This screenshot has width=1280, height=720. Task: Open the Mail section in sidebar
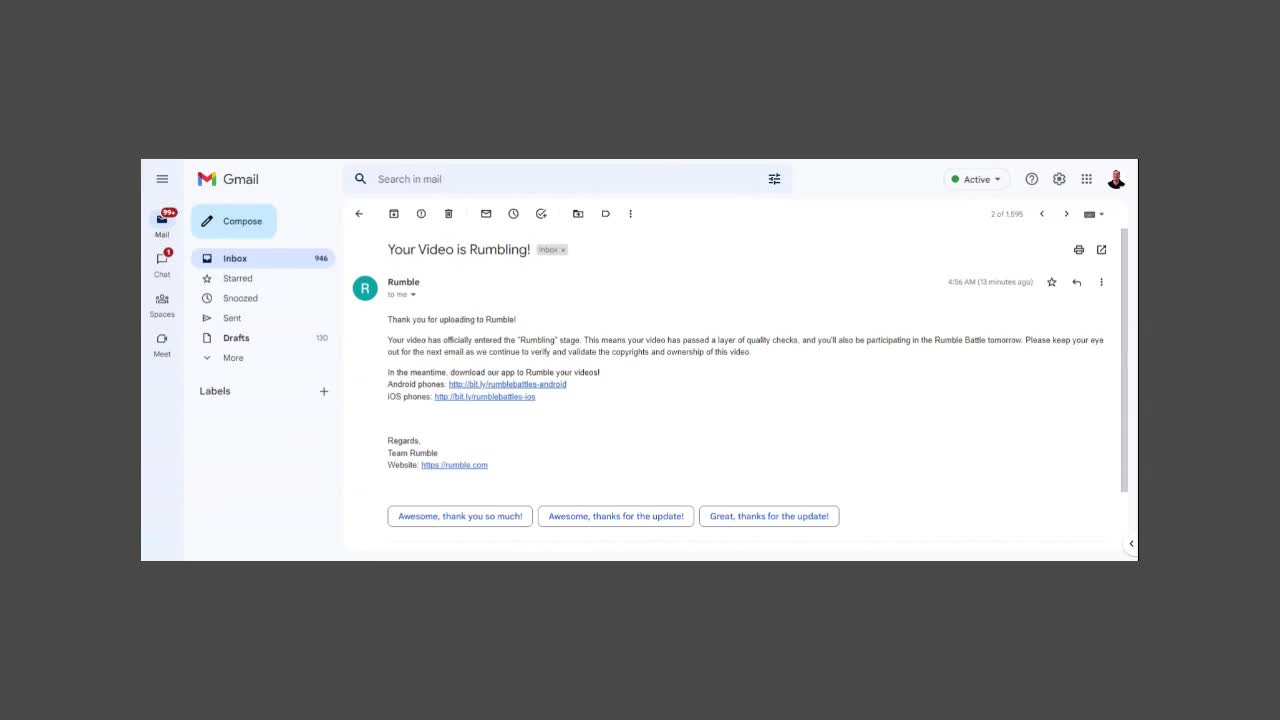[162, 223]
